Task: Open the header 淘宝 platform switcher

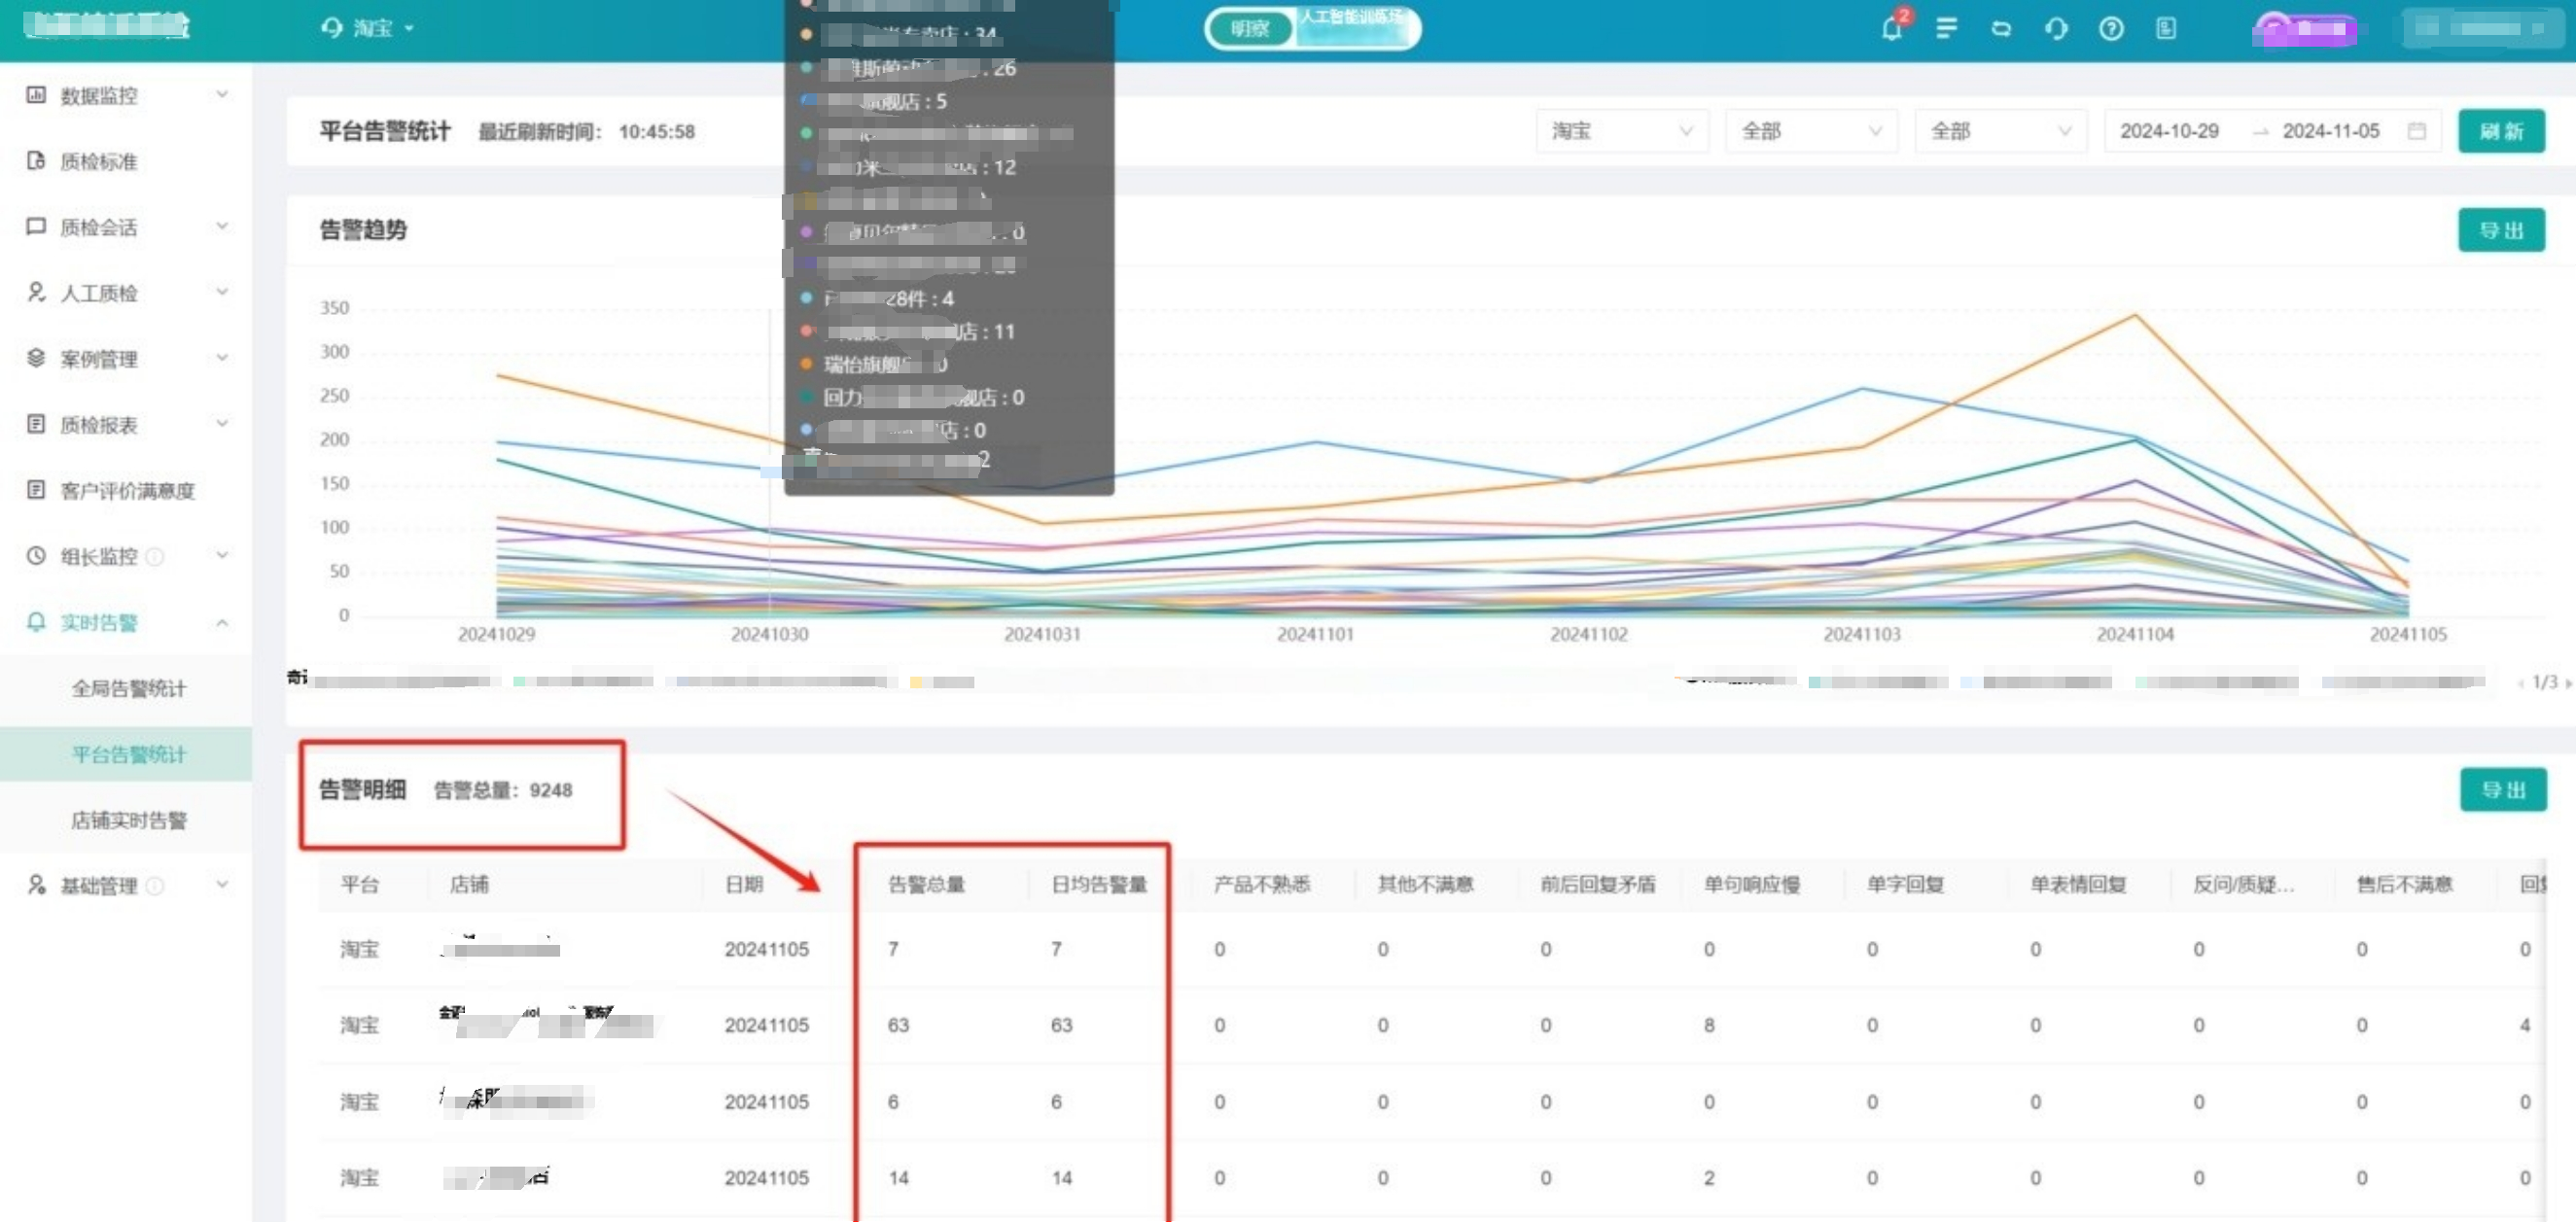Action: pyautogui.click(x=368, y=28)
